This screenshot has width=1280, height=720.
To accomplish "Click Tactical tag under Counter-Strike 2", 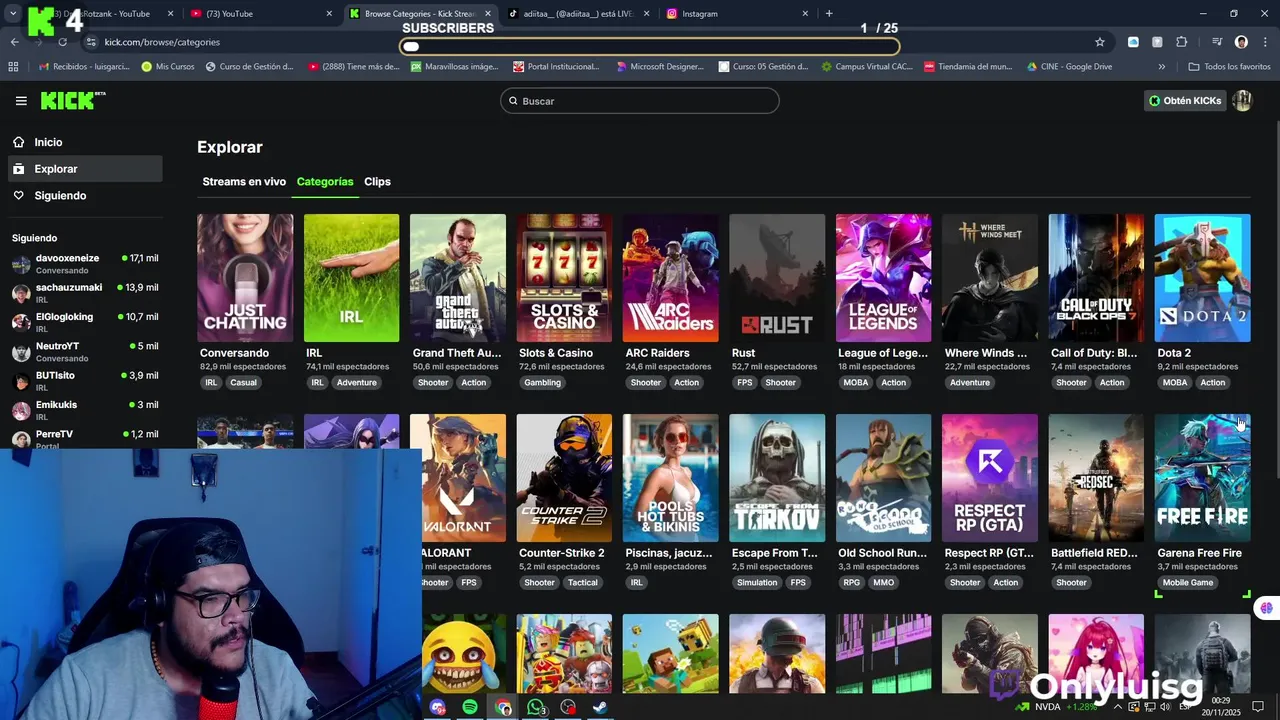I will (x=582, y=583).
